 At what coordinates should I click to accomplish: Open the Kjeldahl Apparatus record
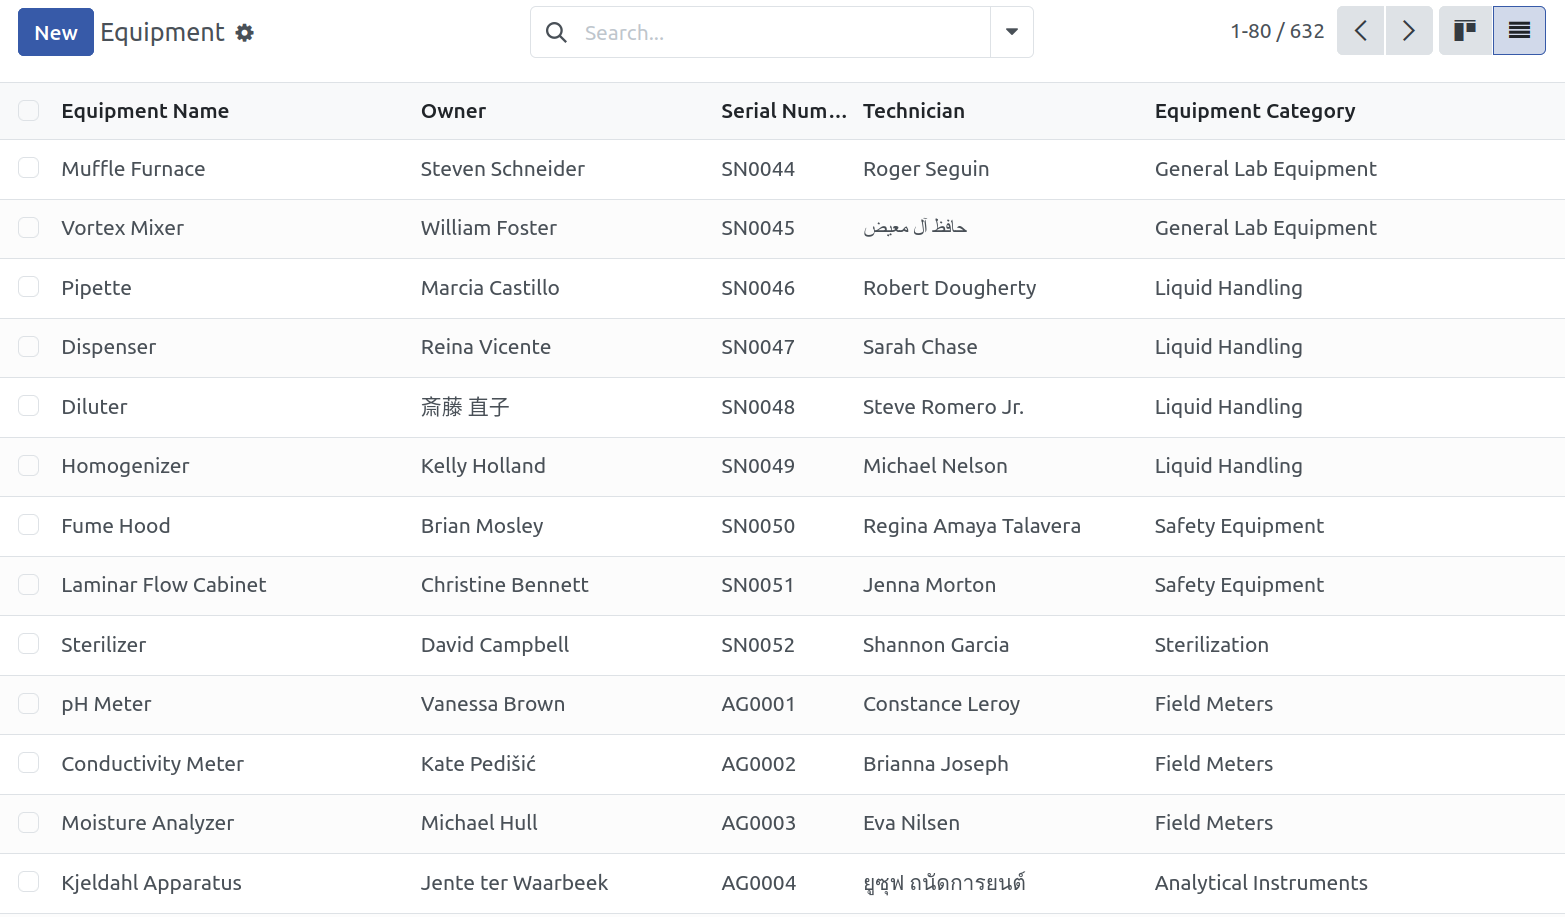click(151, 883)
